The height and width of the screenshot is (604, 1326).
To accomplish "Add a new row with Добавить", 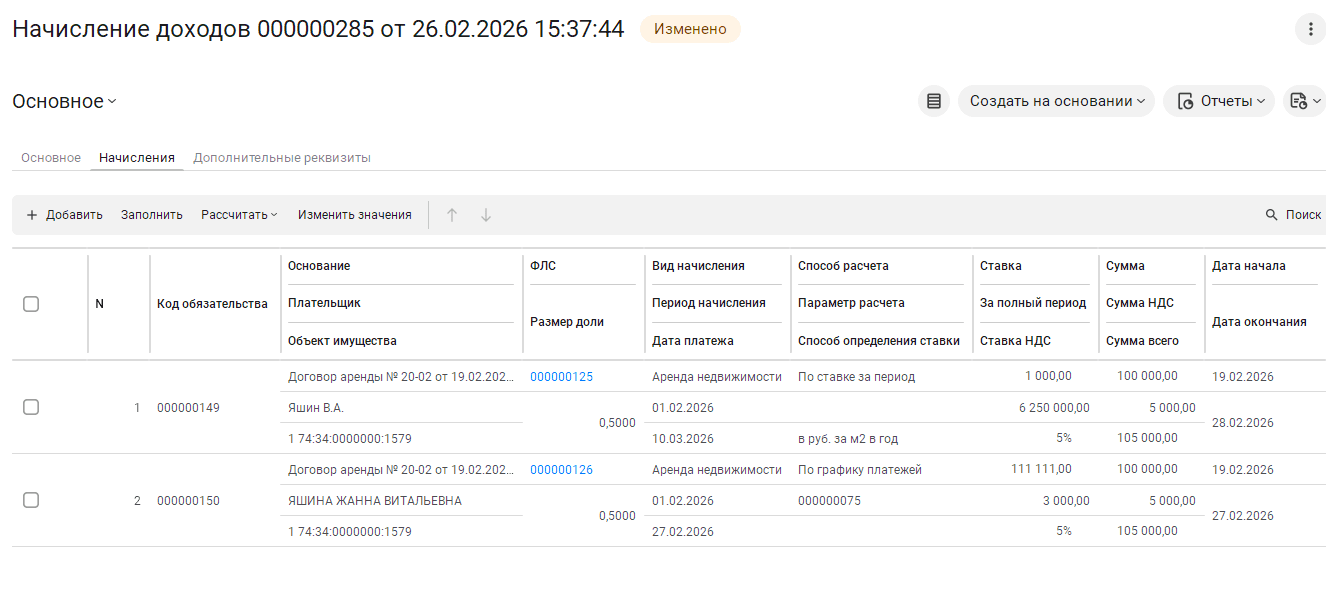I will (x=64, y=215).
